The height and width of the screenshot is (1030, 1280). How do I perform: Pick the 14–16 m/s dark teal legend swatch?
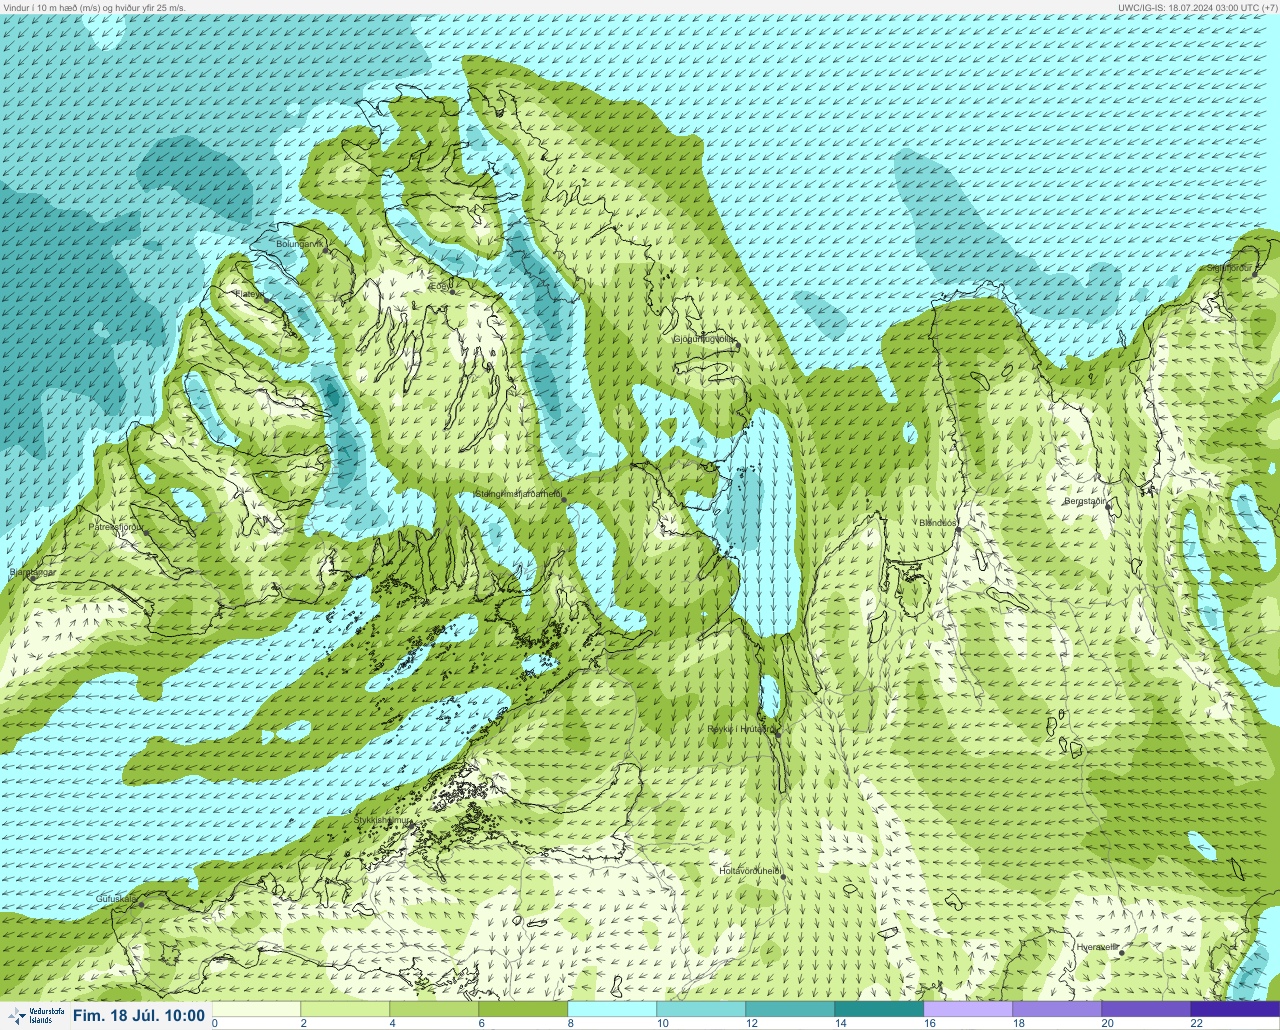(x=879, y=1009)
